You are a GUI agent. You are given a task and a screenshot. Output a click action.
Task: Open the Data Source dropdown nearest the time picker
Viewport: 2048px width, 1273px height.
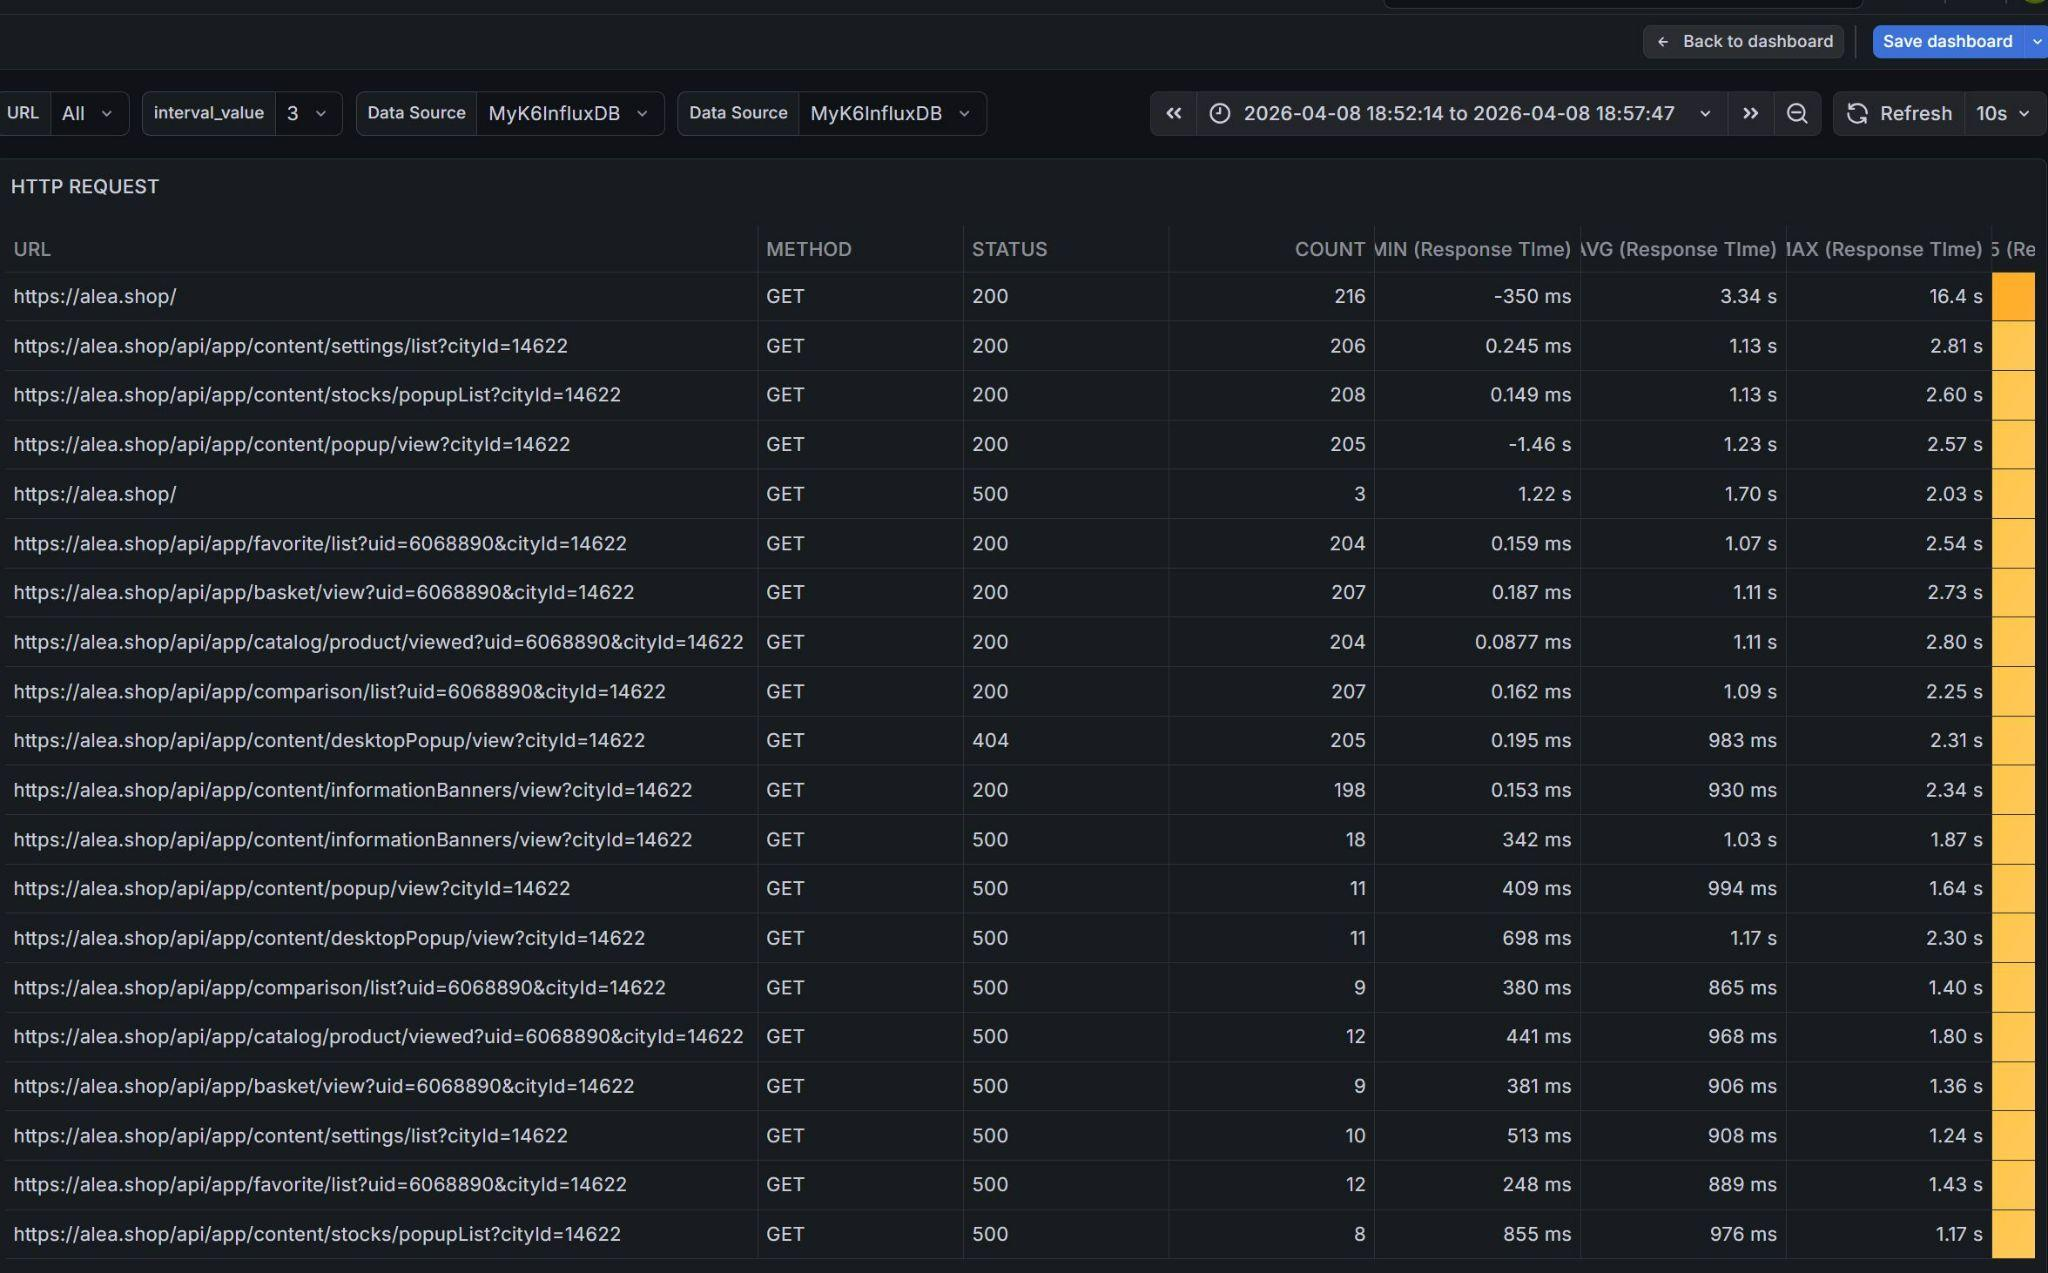(891, 113)
